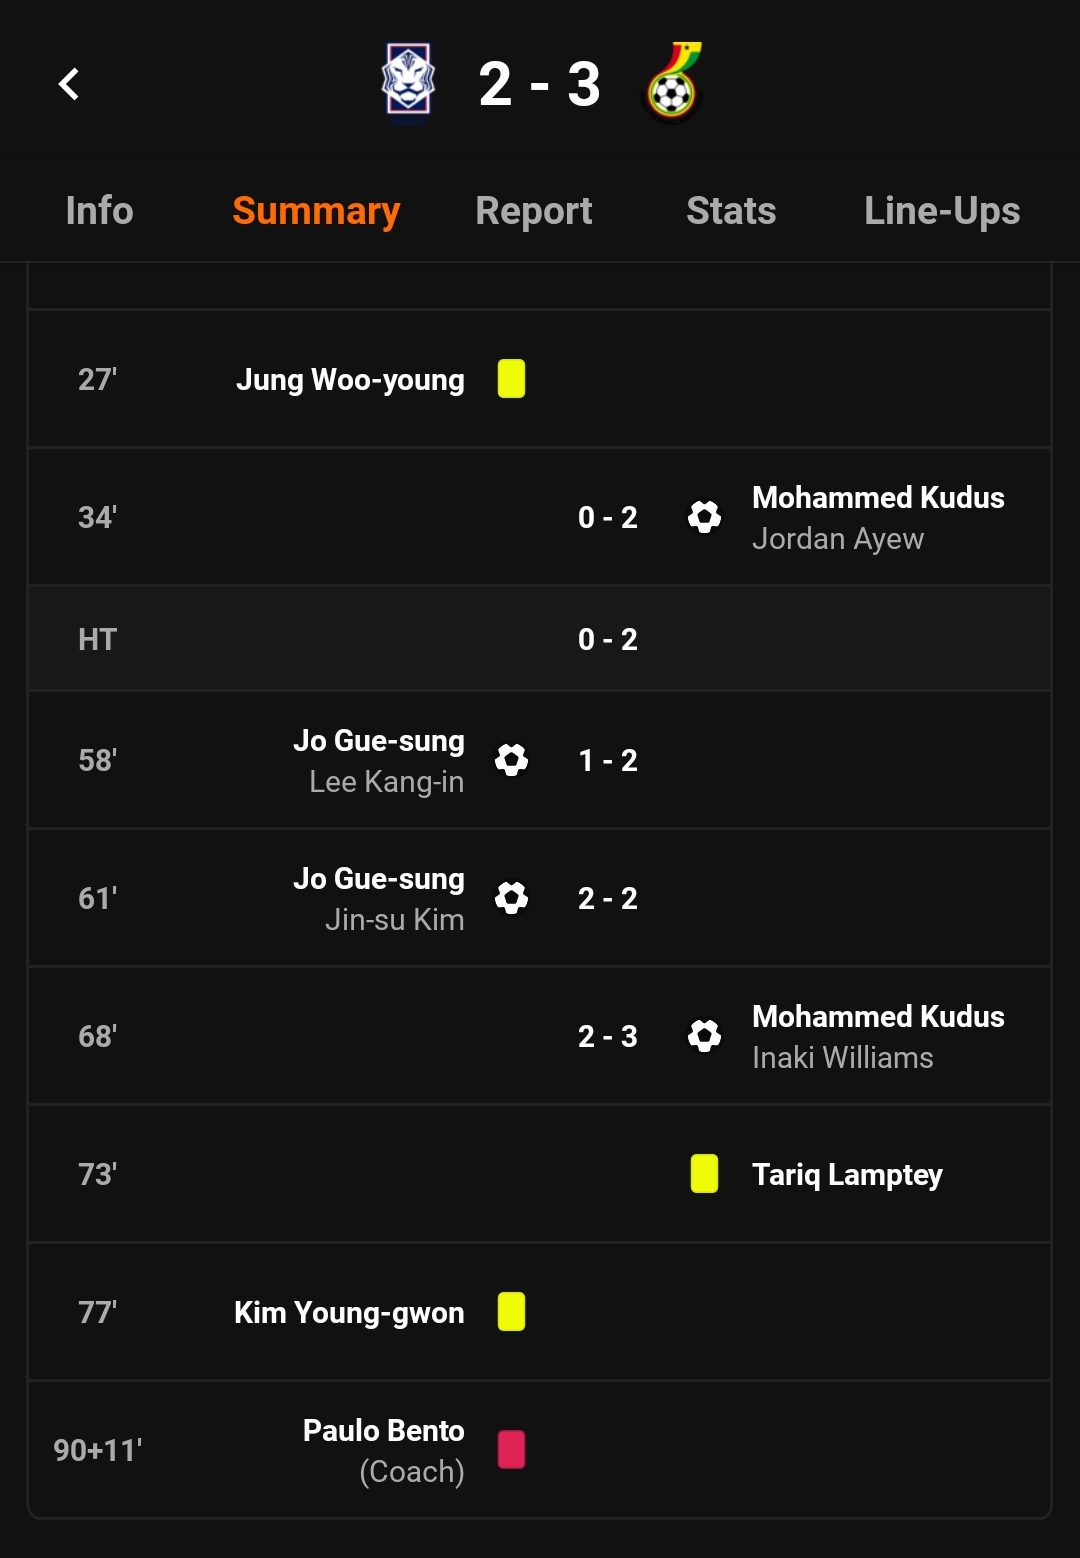Tap goal ball icon at 58'
The width and height of the screenshot is (1080, 1558).
(511, 760)
